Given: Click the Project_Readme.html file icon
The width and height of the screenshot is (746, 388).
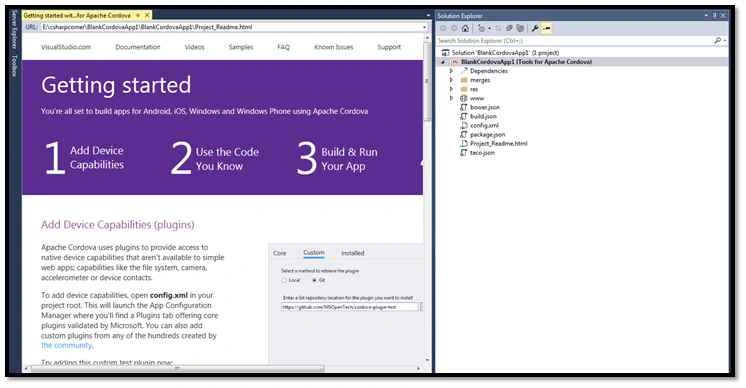Looking at the screenshot, I should (x=464, y=144).
